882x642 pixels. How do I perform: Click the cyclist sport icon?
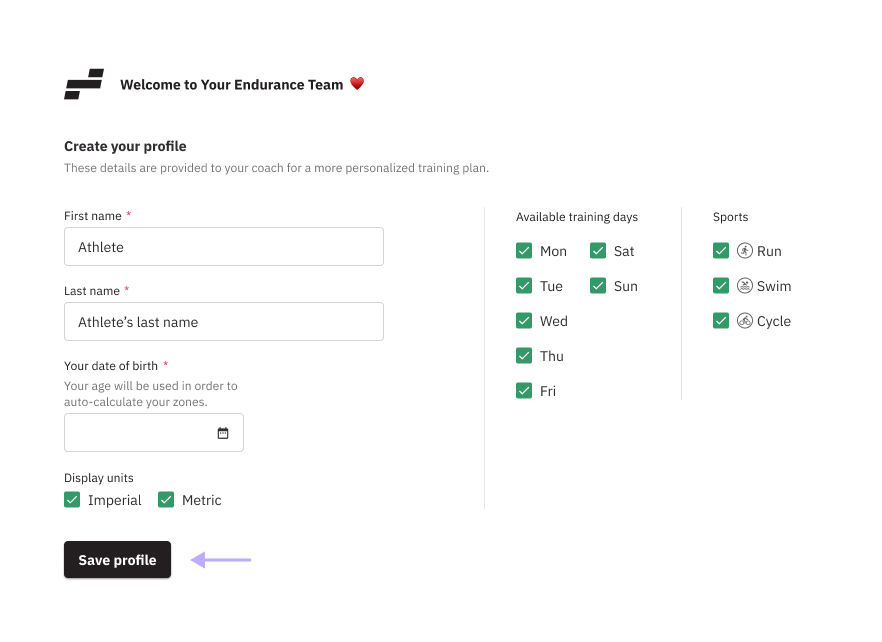(x=745, y=321)
